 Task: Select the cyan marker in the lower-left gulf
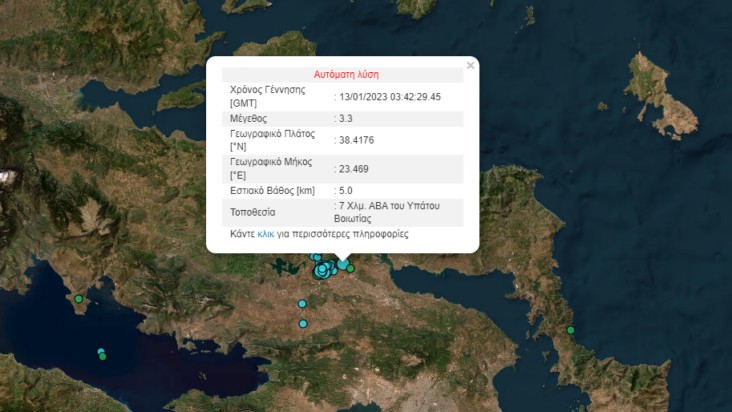click(x=101, y=352)
